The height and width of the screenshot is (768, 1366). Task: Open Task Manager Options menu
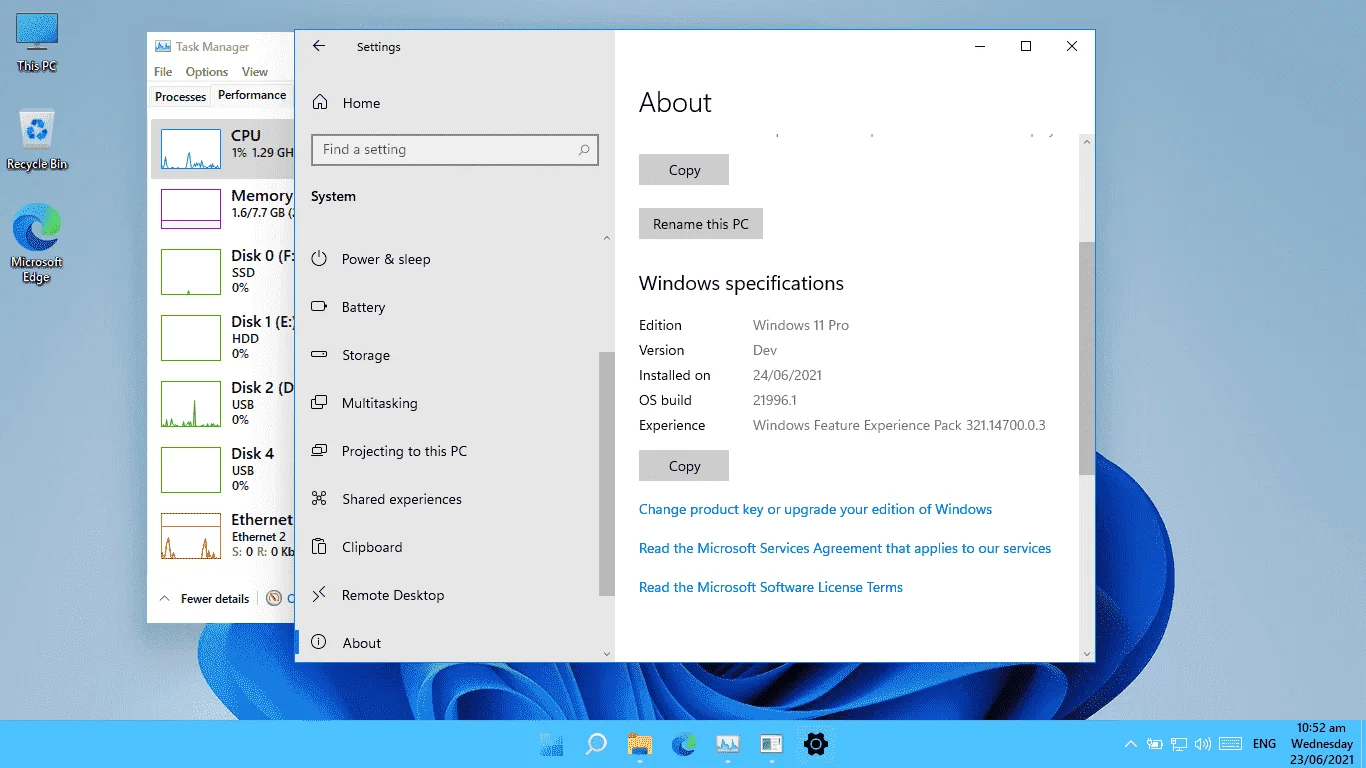207,72
